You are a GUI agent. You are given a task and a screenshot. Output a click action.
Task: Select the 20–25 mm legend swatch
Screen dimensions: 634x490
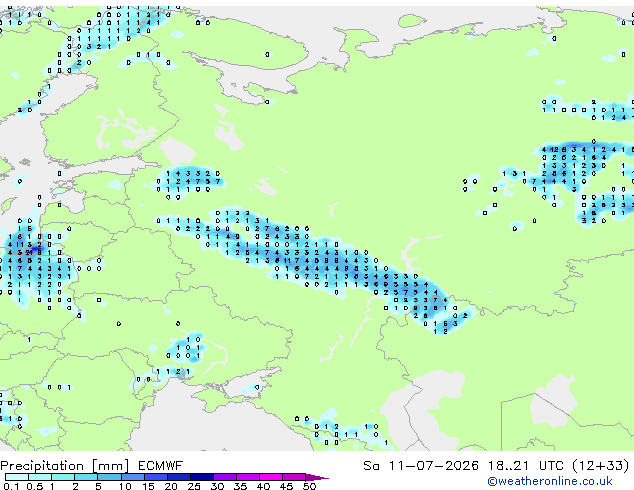(178, 477)
